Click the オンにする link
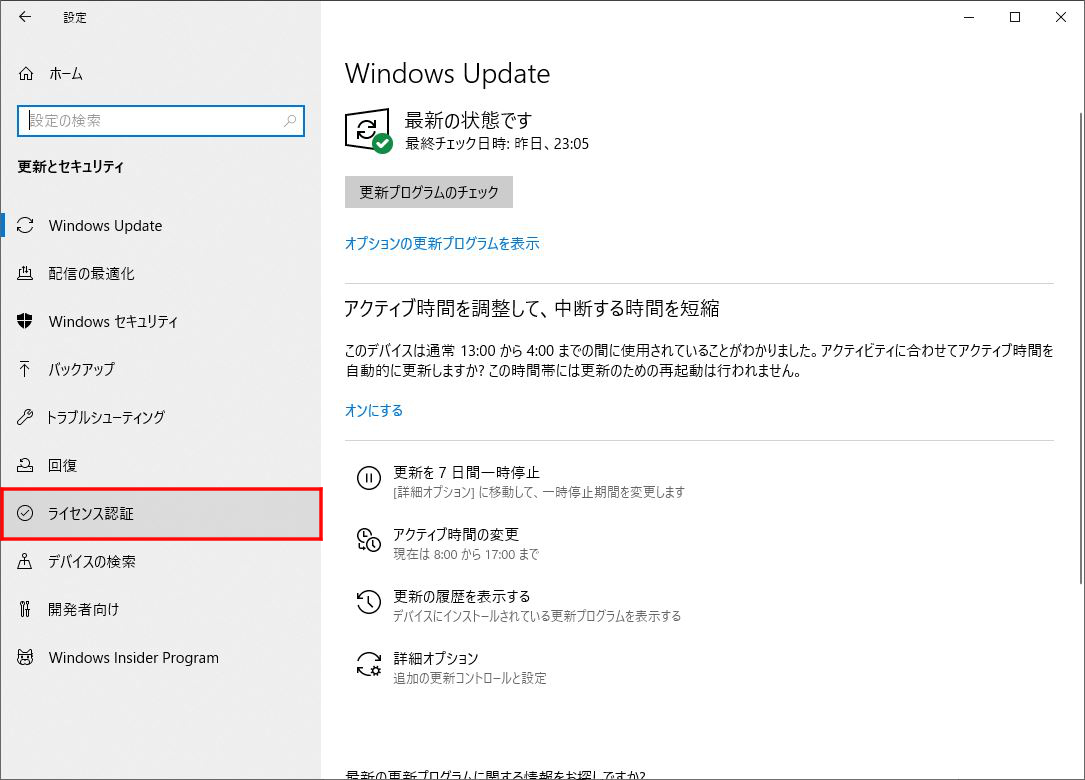This screenshot has height=780, width=1085. (374, 410)
